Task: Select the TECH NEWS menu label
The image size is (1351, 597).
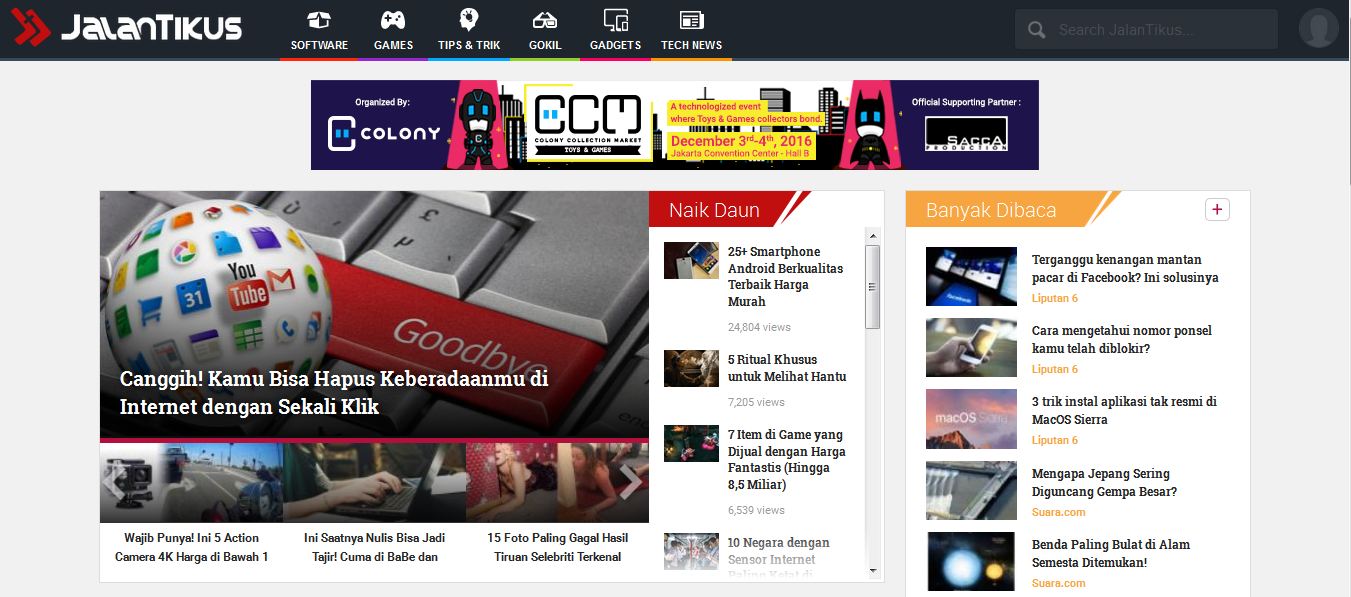Action: [x=691, y=45]
